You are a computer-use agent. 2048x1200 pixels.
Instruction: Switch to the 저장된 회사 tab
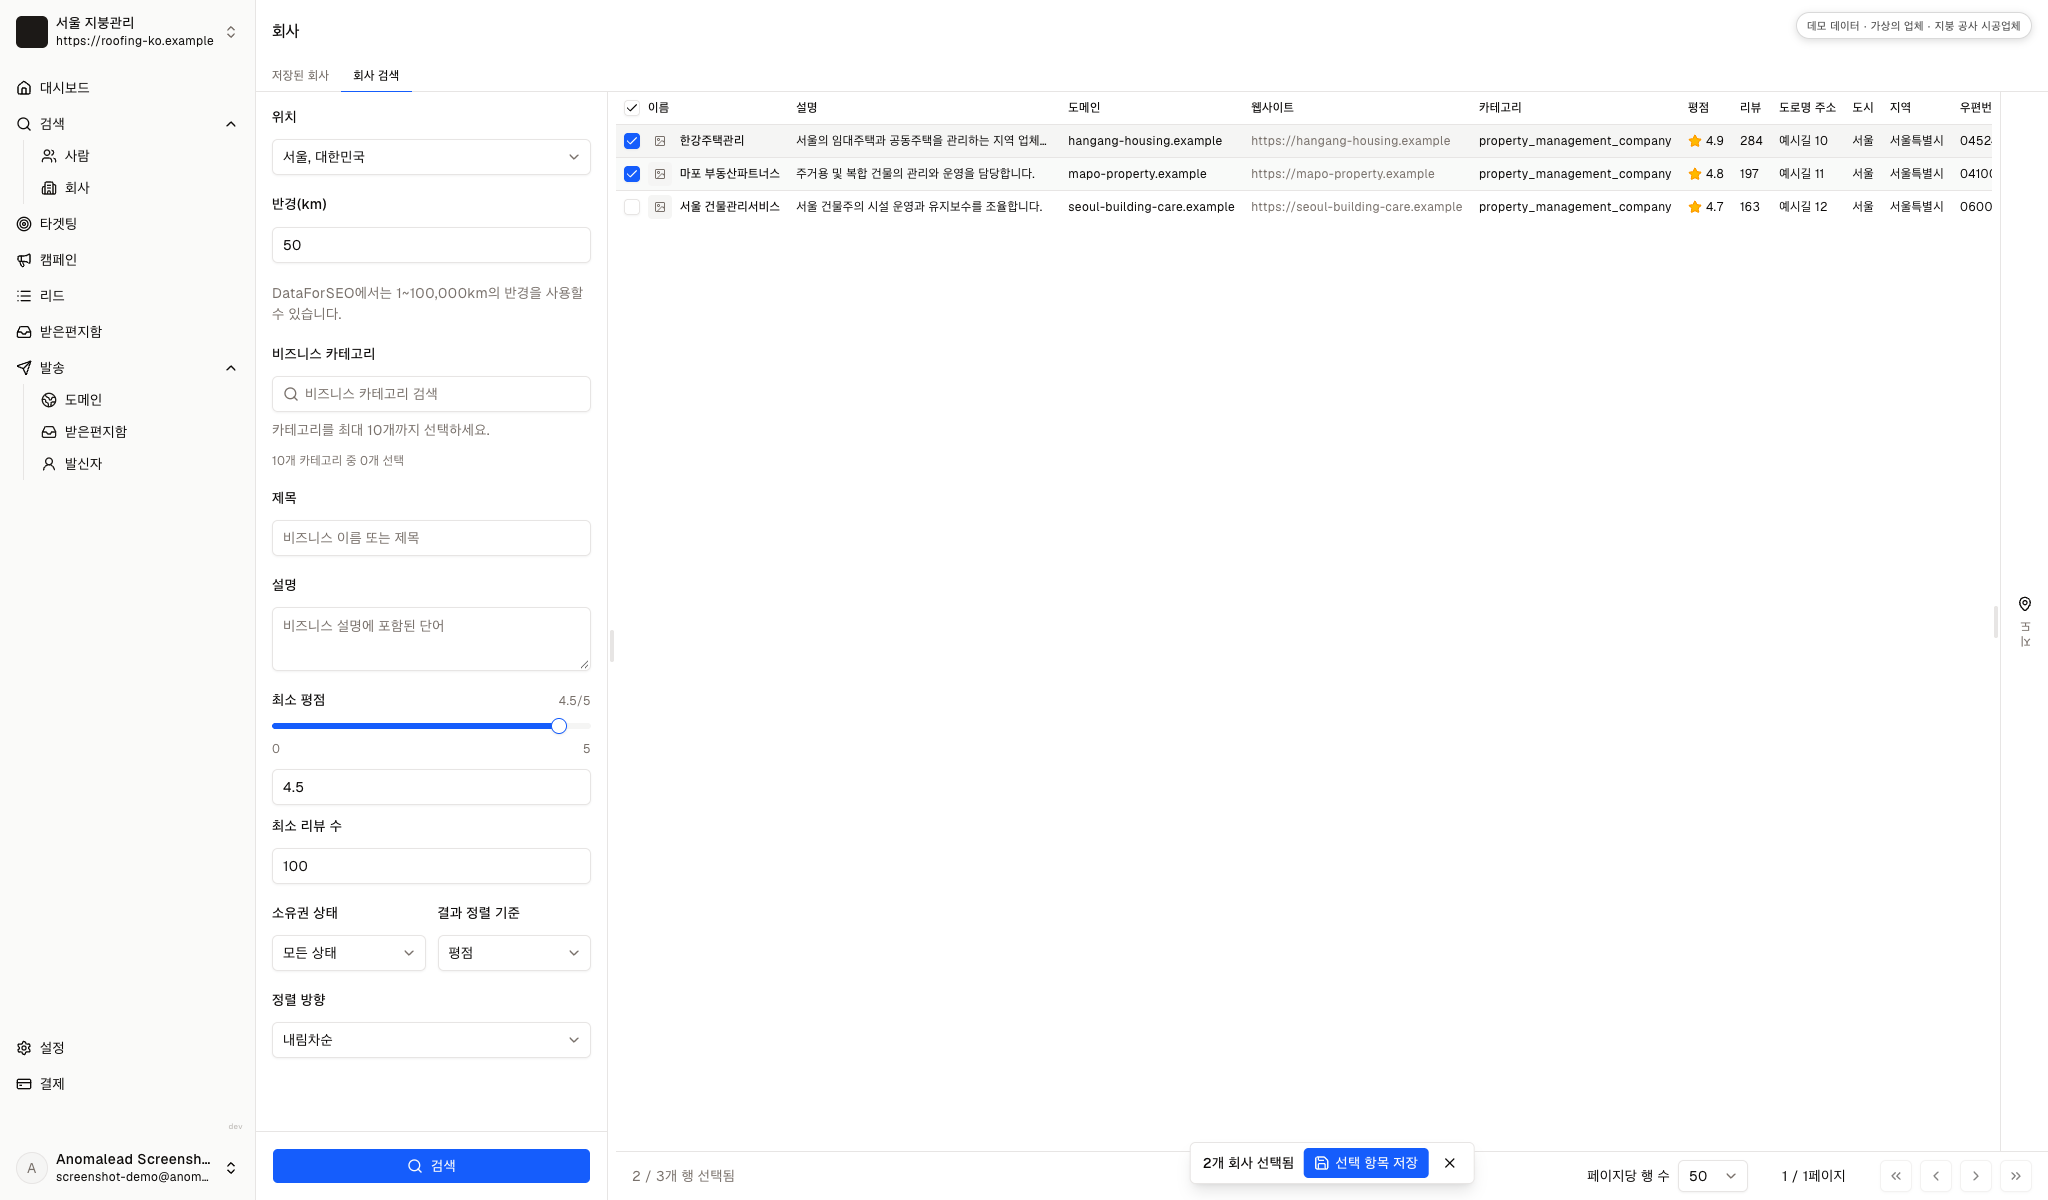(300, 76)
